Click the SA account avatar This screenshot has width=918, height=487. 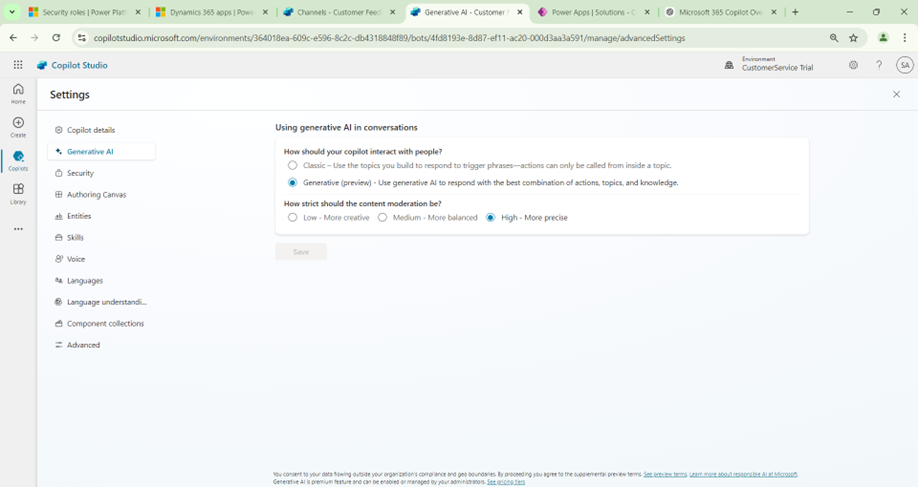point(904,65)
